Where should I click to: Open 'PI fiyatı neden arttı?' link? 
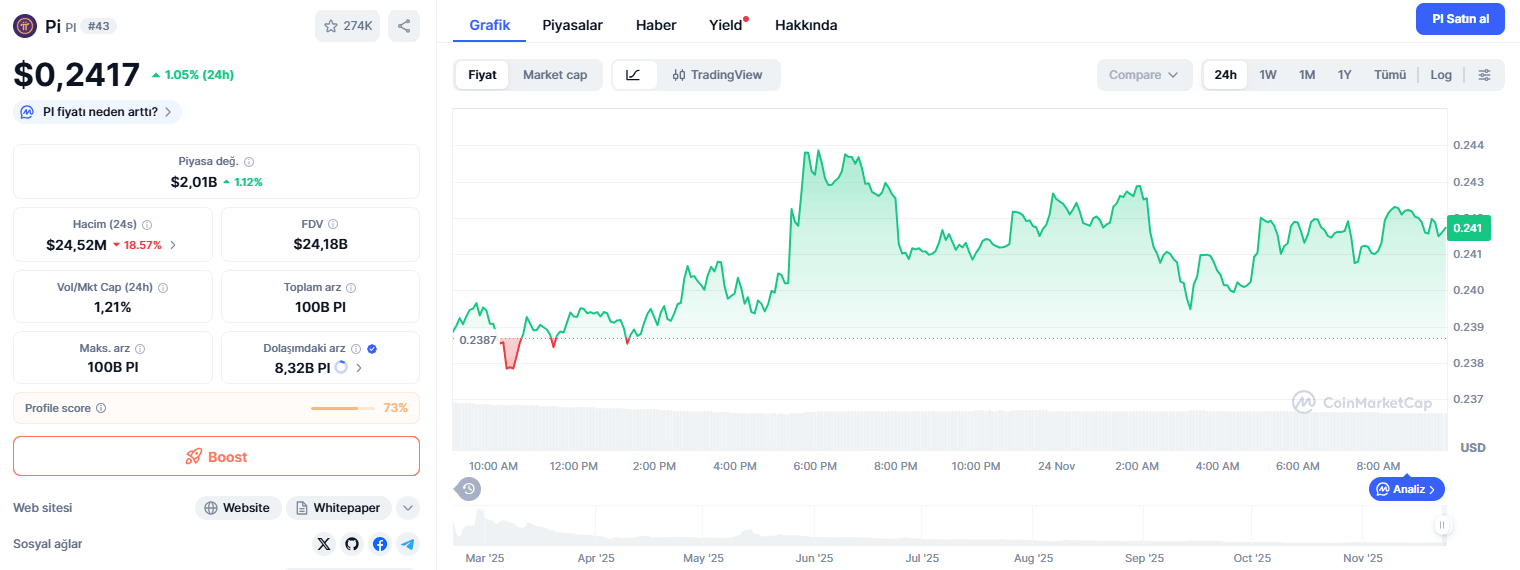pyautogui.click(x=98, y=112)
